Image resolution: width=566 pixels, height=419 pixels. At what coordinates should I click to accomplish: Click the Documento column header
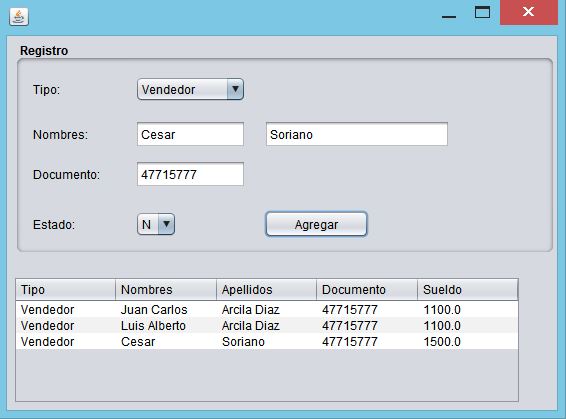367,290
